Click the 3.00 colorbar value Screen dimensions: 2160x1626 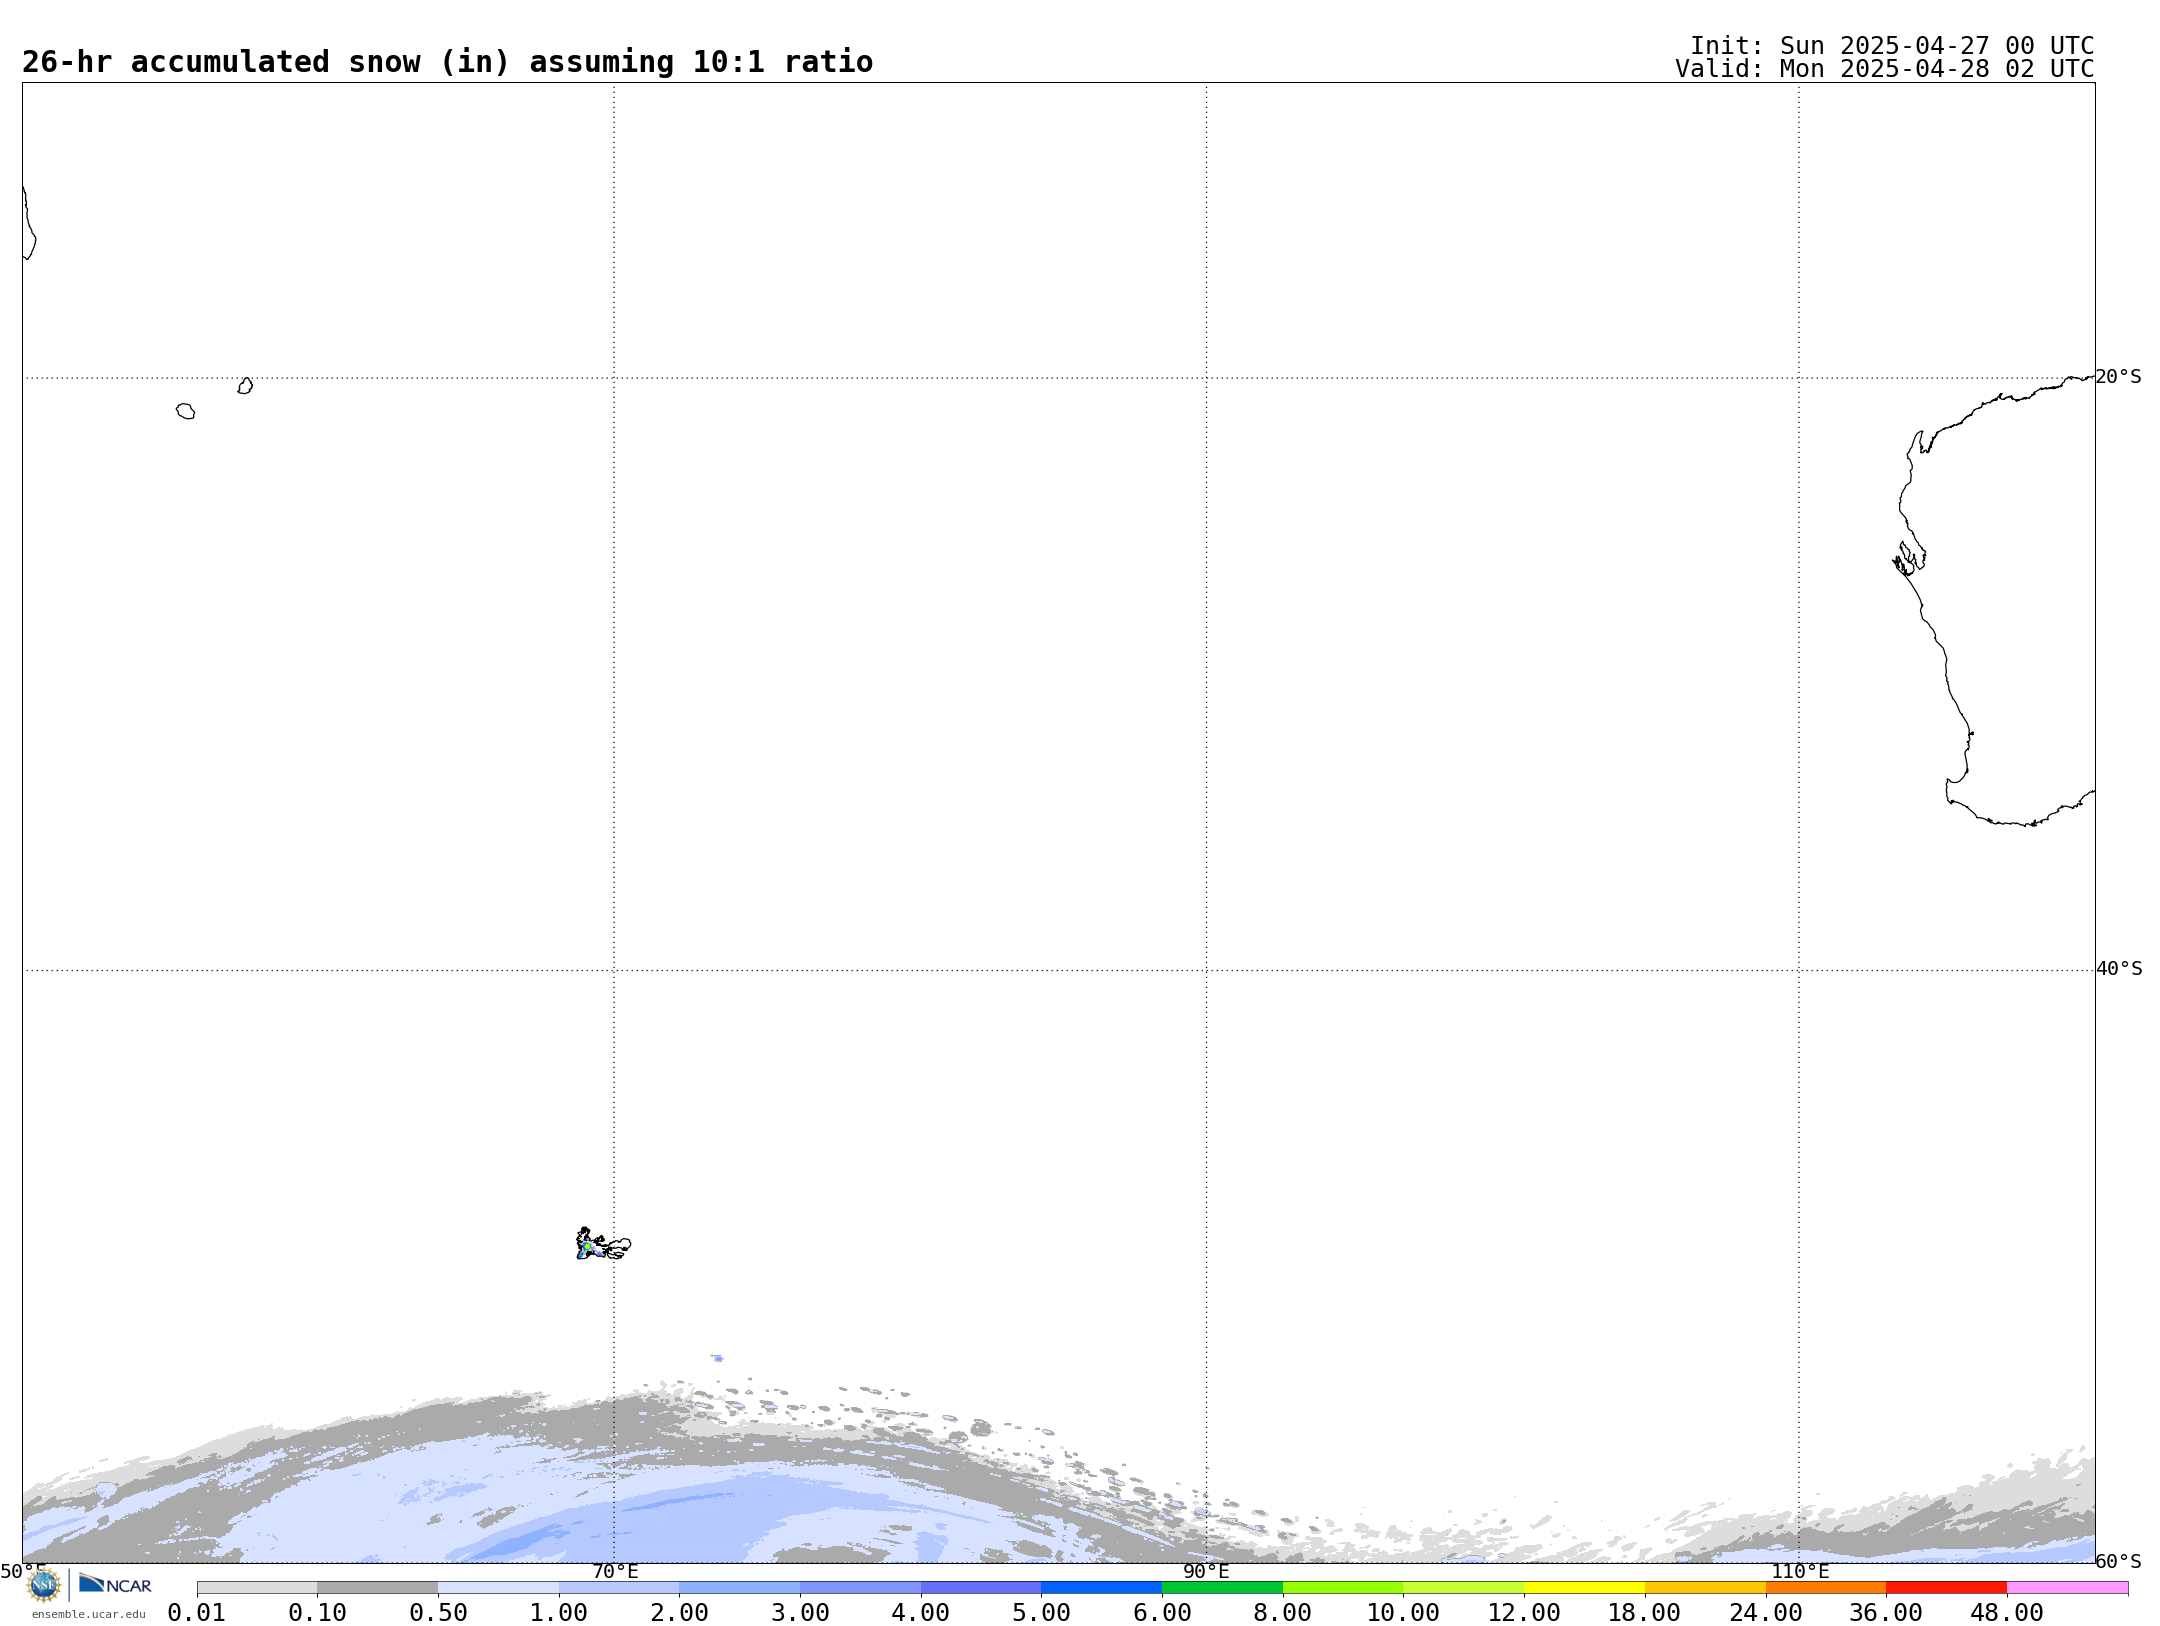point(800,1612)
